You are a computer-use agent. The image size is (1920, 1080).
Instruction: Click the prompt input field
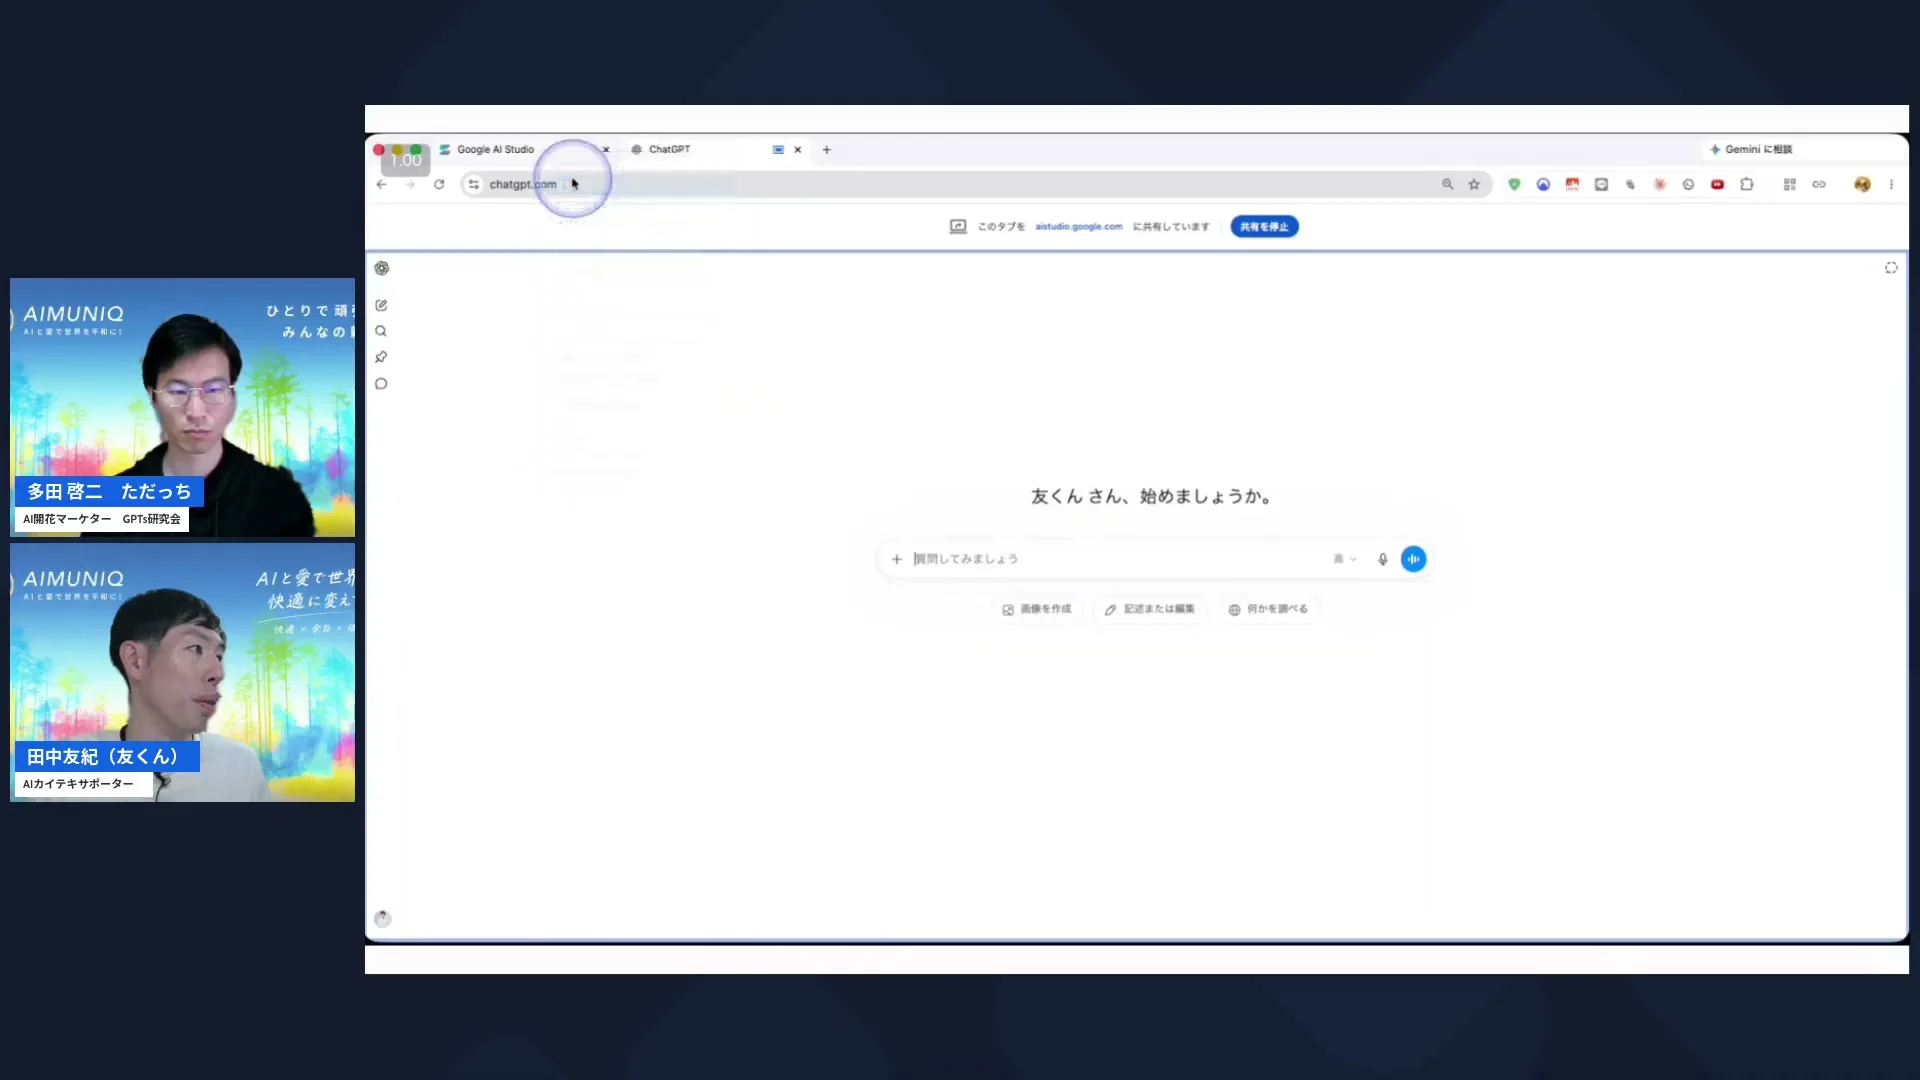coord(1118,559)
